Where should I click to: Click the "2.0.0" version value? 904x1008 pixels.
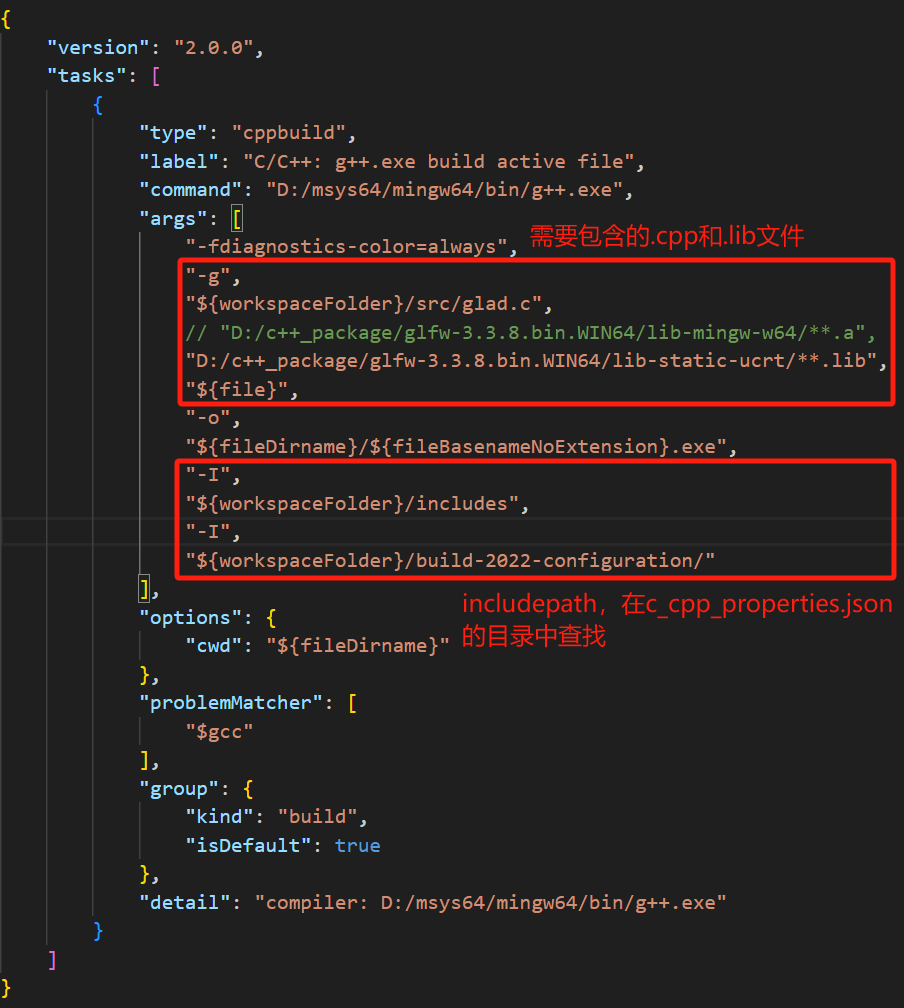point(213,48)
